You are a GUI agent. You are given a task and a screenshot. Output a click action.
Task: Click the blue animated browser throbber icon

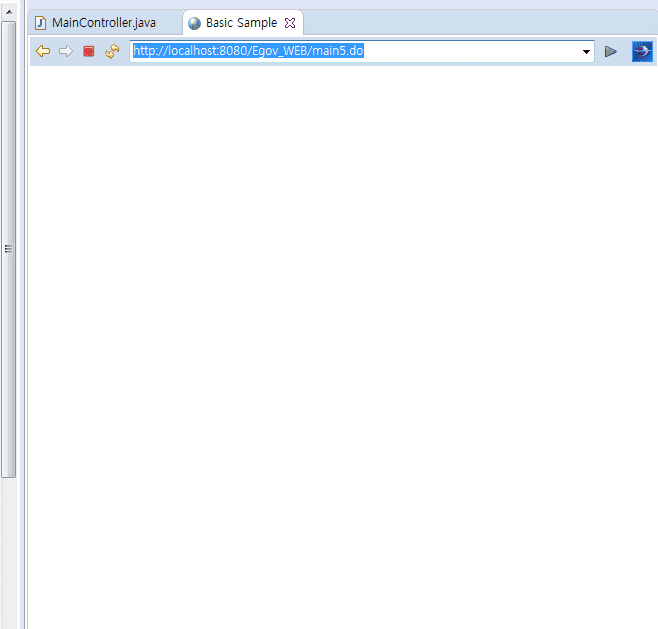tap(642, 51)
